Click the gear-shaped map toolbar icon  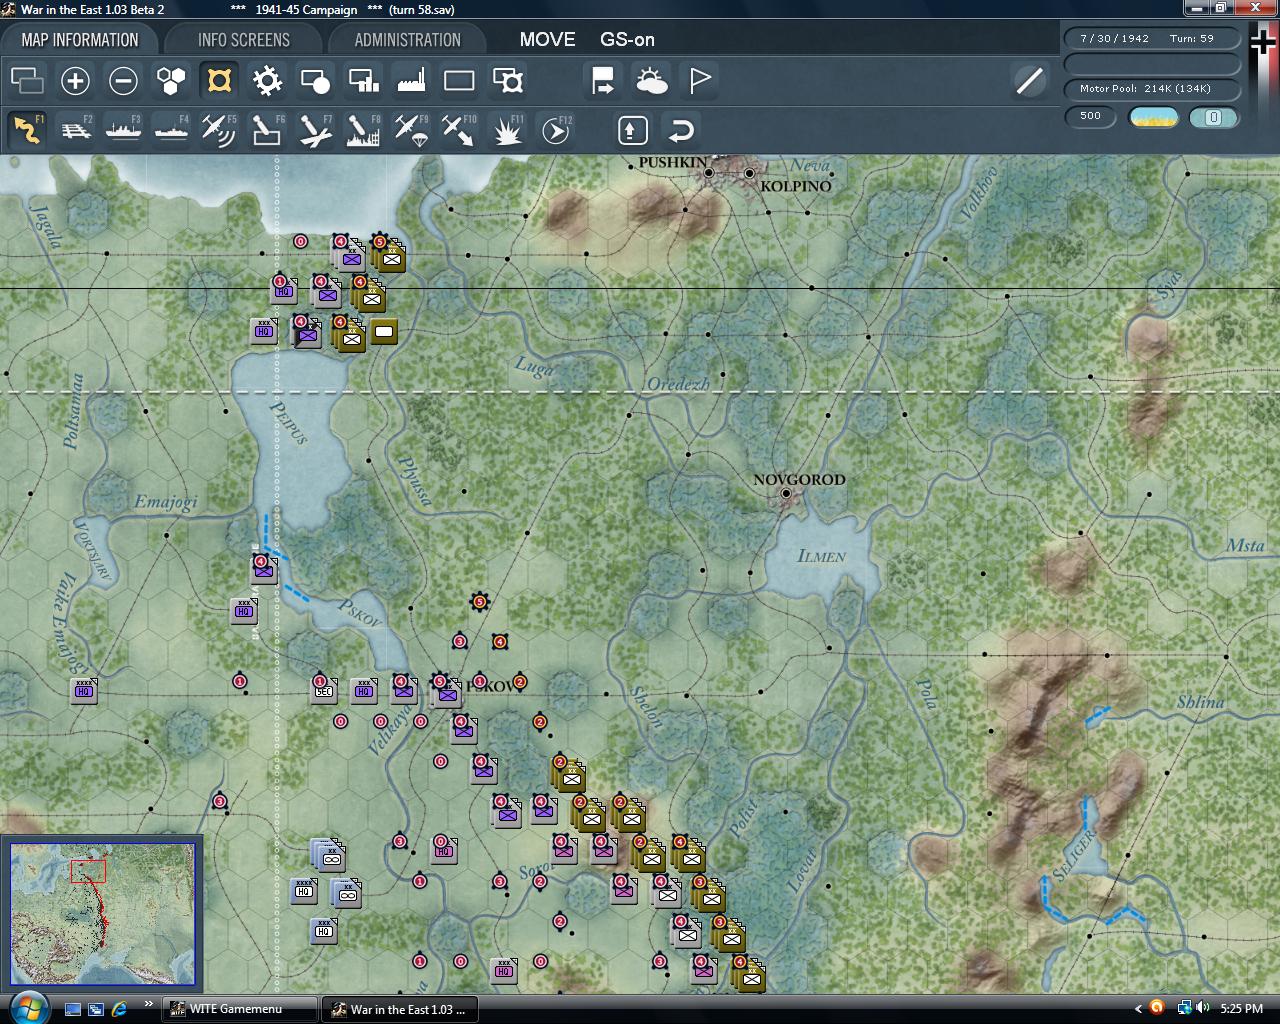(267, 80)
